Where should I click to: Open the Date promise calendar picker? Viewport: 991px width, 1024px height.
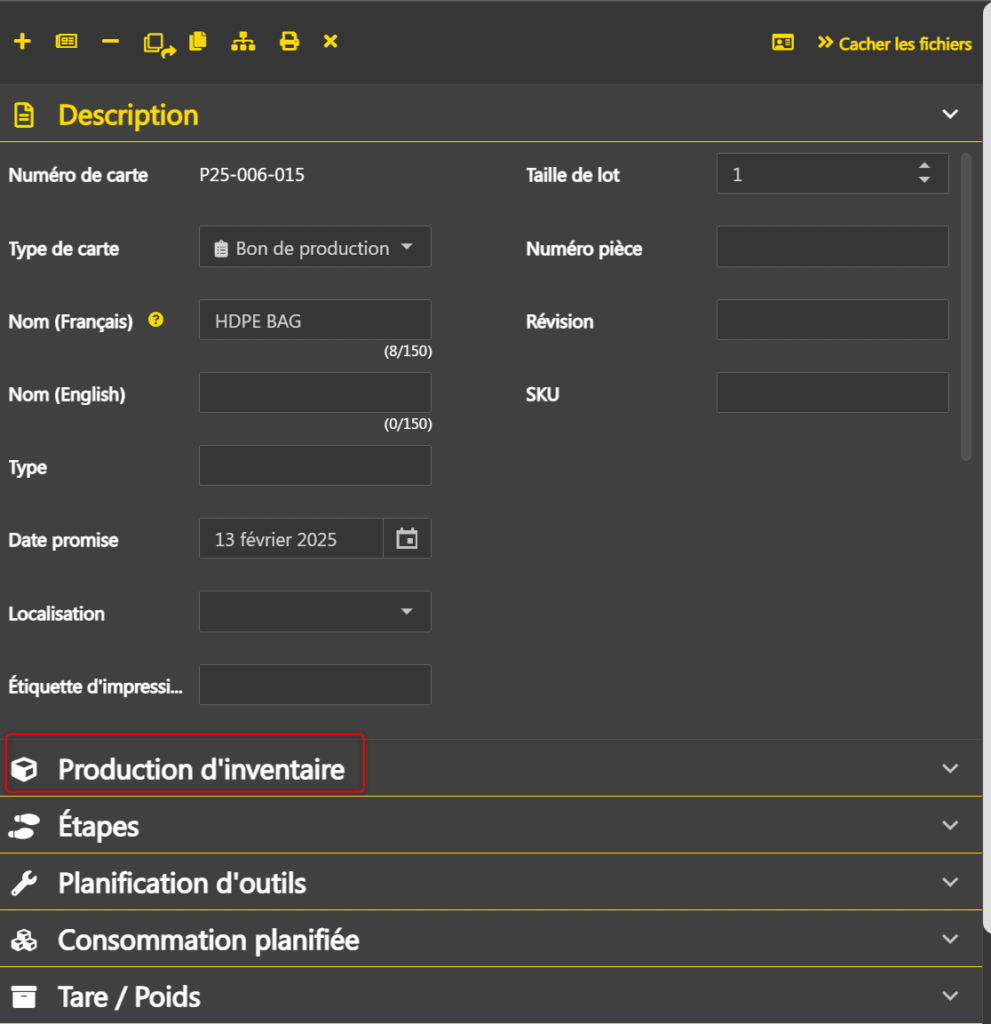coord(407,539)
